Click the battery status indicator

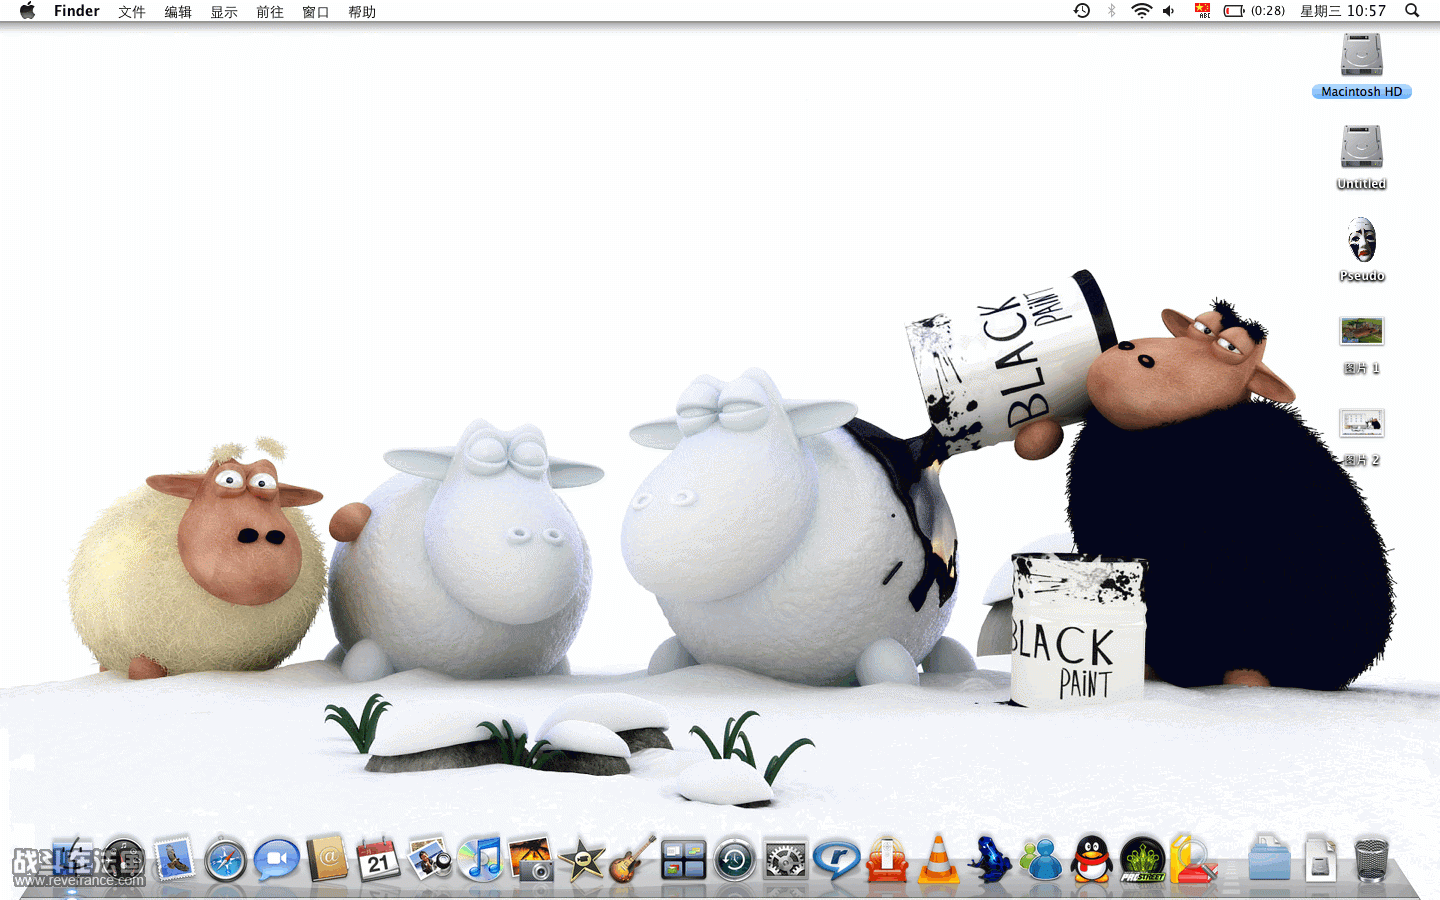click(x=1255, y=11)
